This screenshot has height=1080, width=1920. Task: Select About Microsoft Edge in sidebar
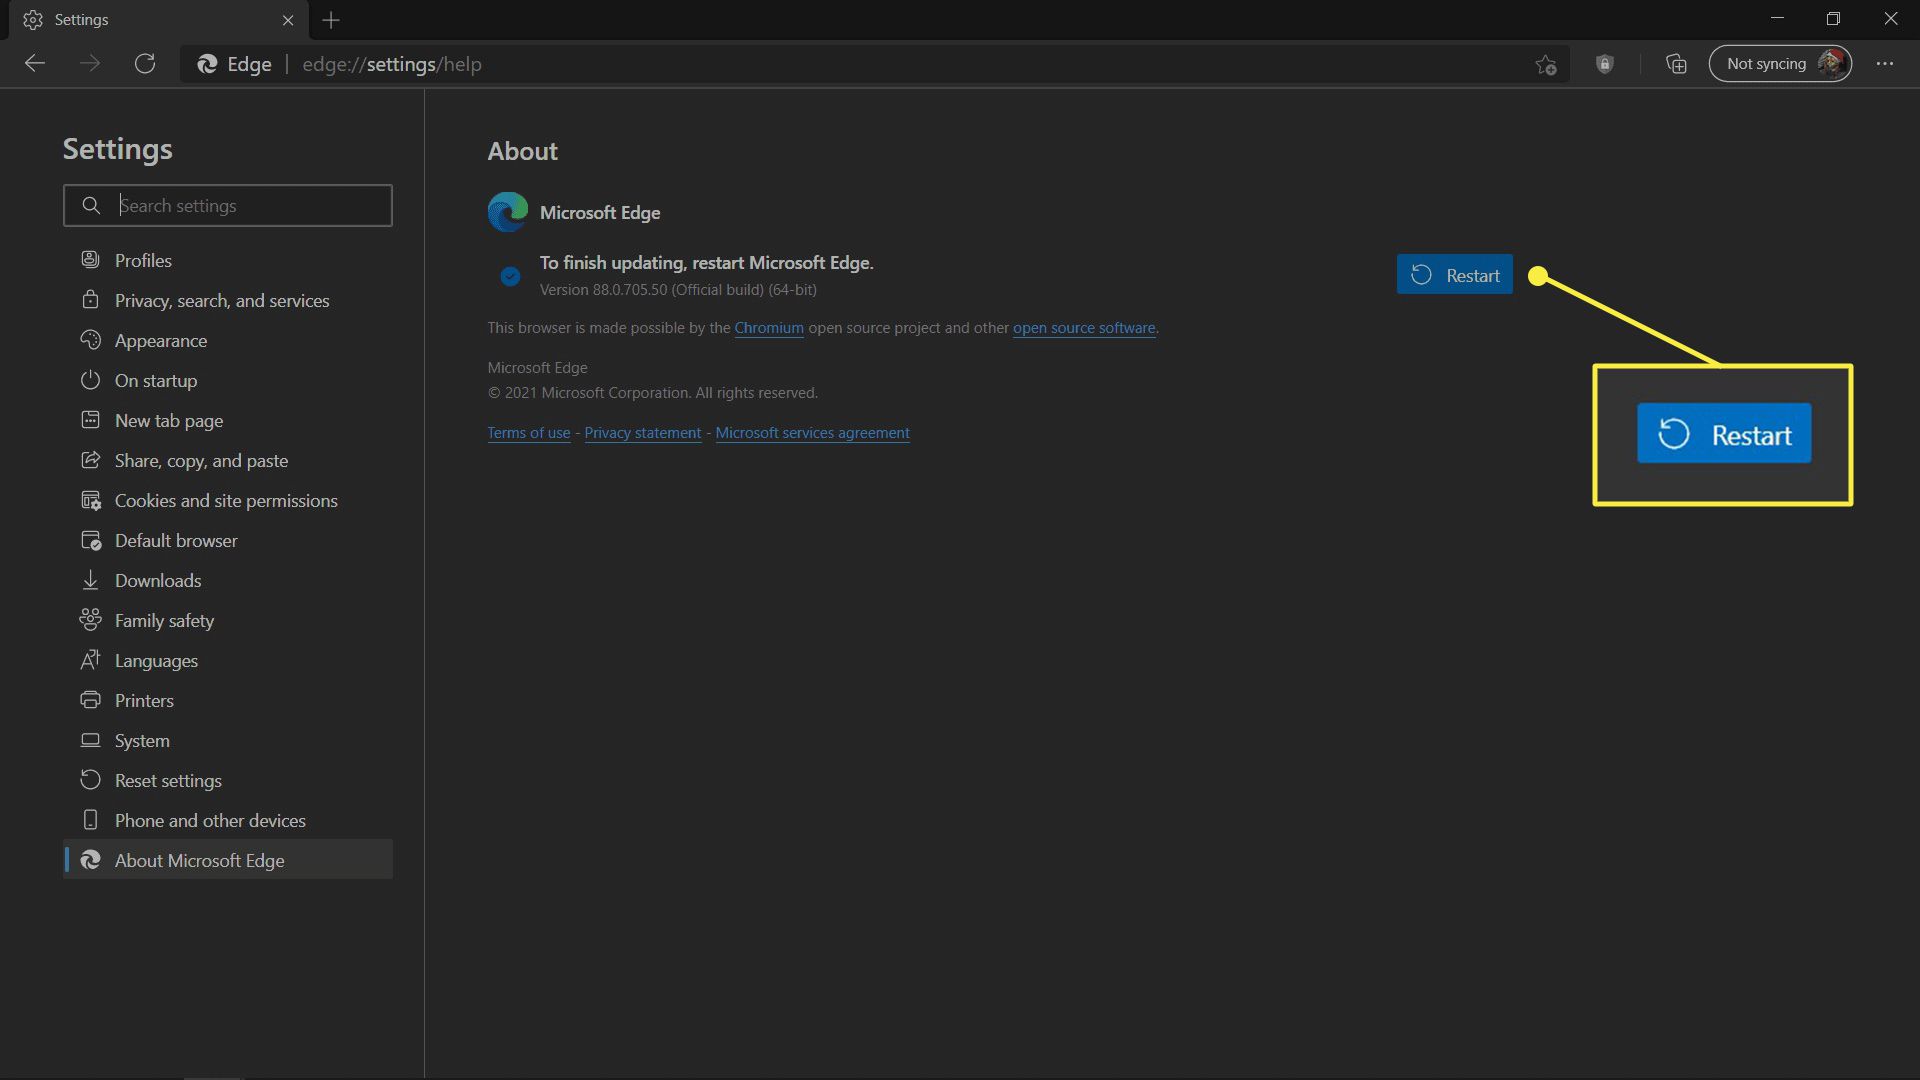click(228, 860)
